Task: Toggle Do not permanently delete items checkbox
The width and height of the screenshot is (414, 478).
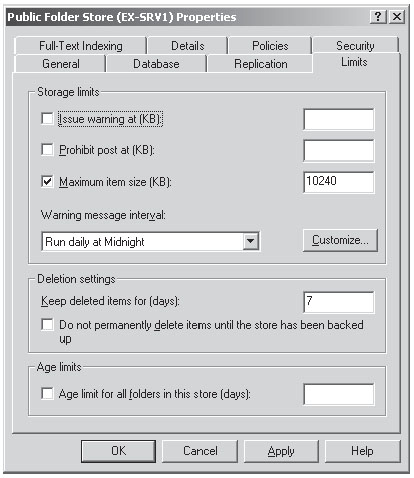Action: 47,324
